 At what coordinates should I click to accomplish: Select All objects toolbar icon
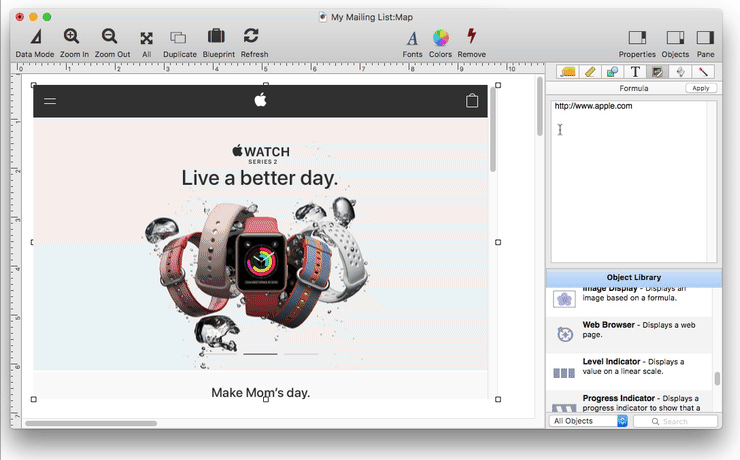[146, 38]
